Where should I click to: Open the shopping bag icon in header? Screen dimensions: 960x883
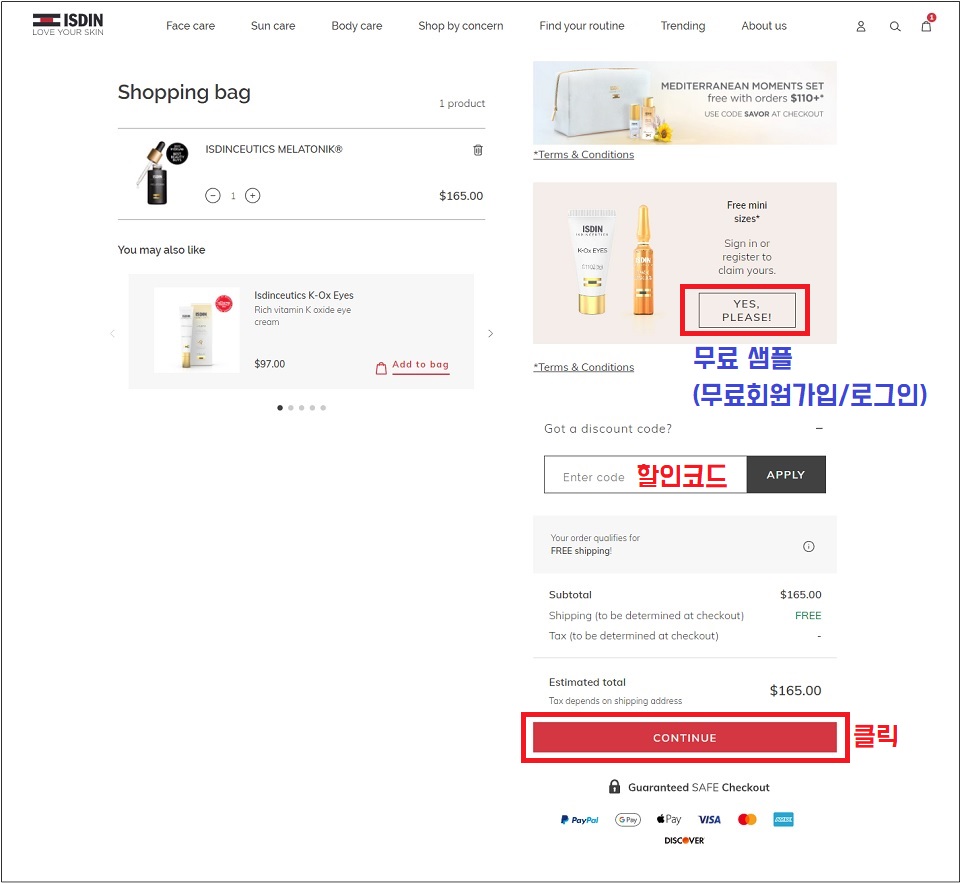[x=927, y=25]
